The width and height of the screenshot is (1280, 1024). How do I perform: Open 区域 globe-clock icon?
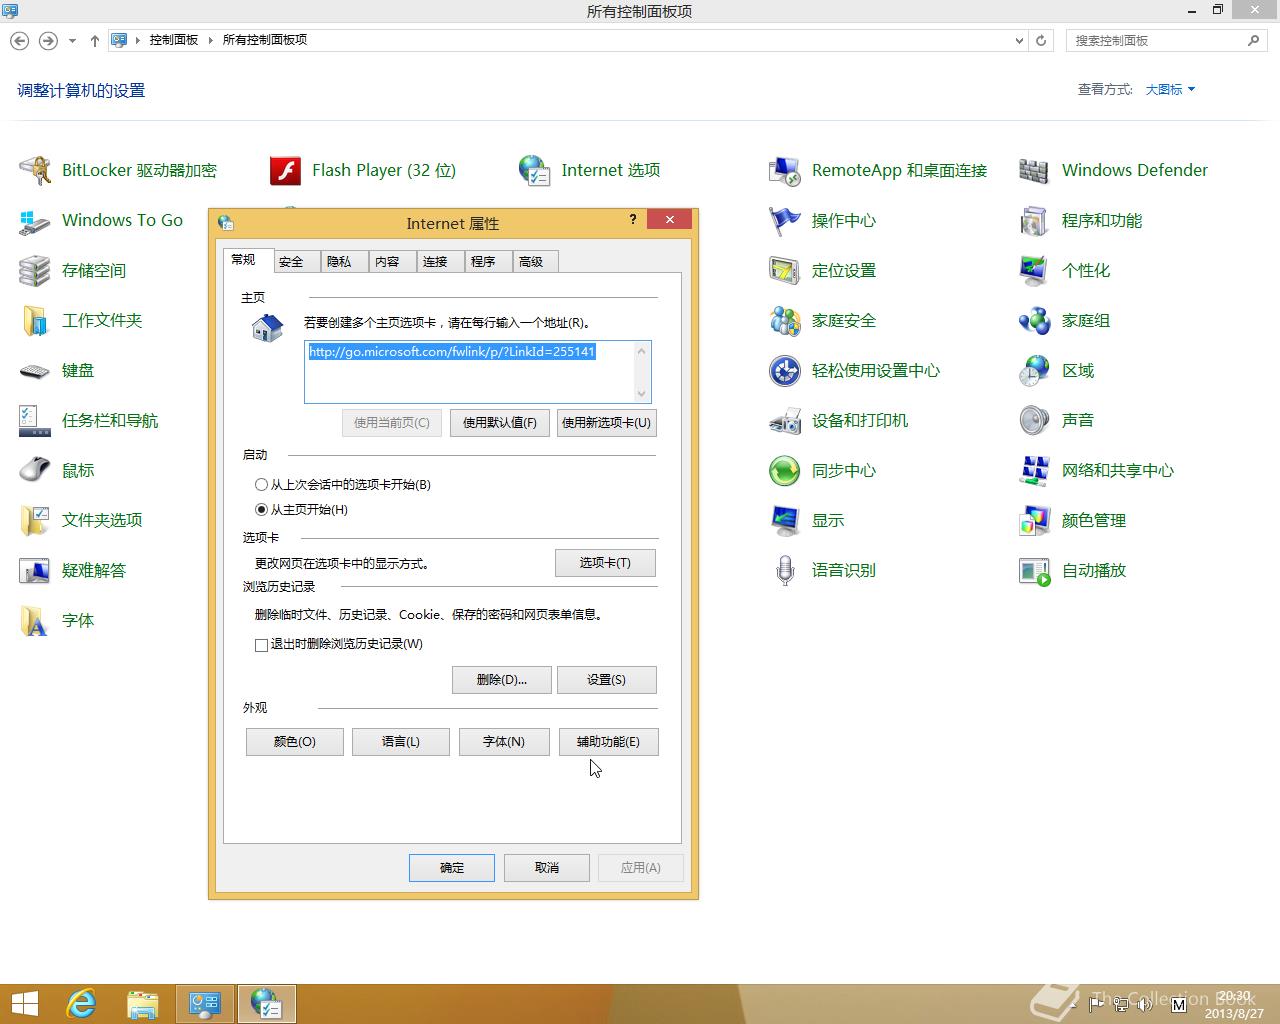[x=1035, y=371]
